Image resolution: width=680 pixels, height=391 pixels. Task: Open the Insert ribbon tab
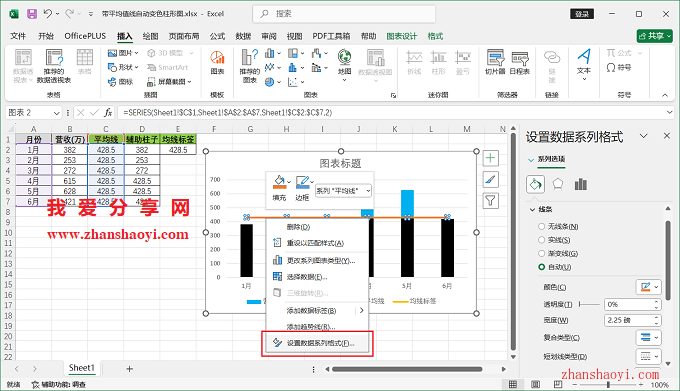124,36
